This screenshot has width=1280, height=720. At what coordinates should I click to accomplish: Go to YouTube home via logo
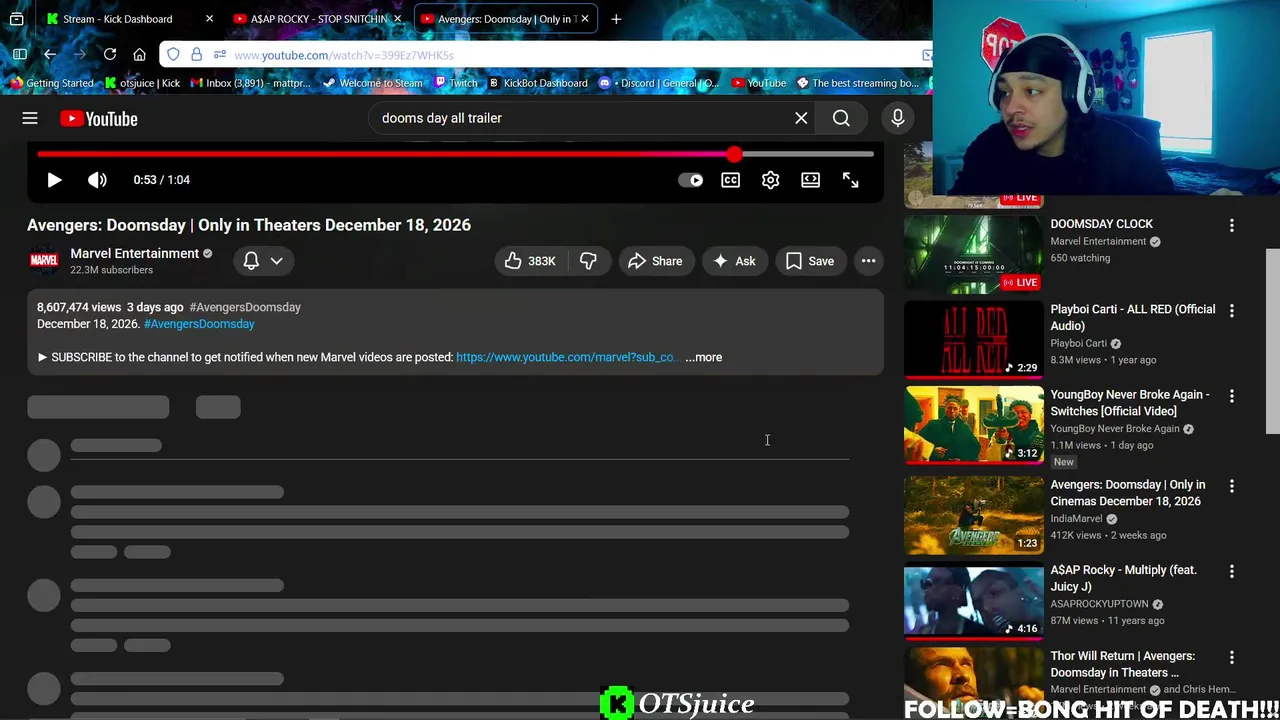point(98,119)
